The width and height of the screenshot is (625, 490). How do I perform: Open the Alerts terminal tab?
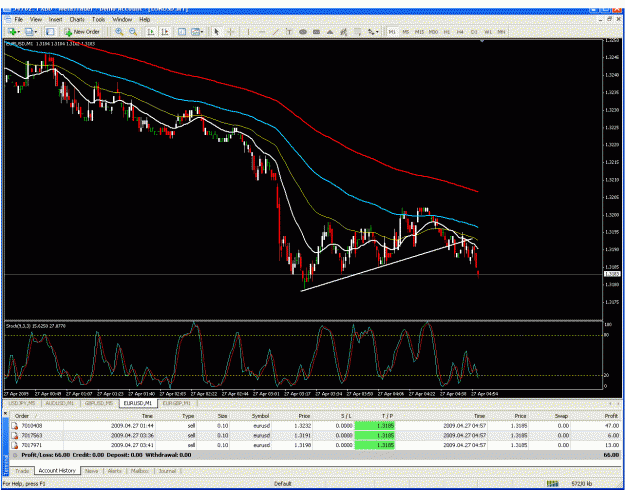click(x=115, y=471)
